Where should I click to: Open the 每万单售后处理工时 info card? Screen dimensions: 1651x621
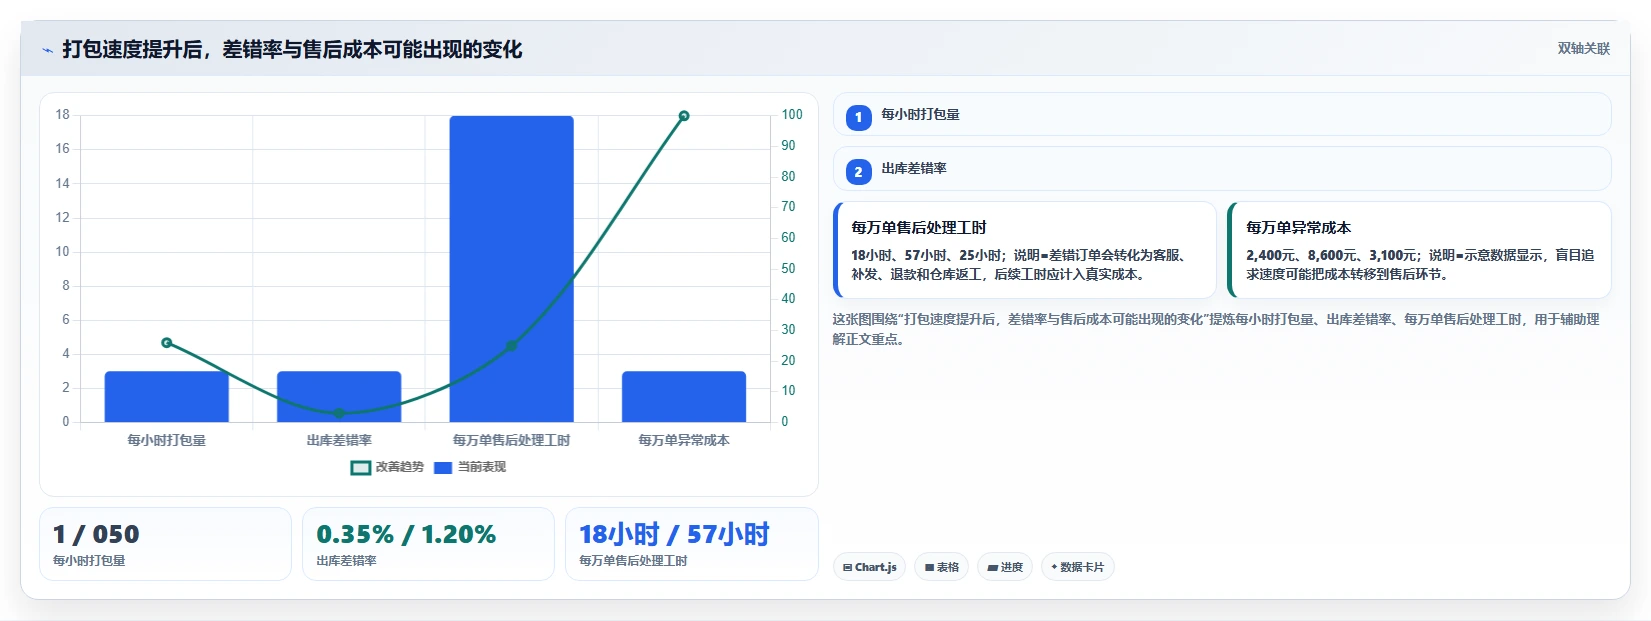click(x=1025, y=250)
